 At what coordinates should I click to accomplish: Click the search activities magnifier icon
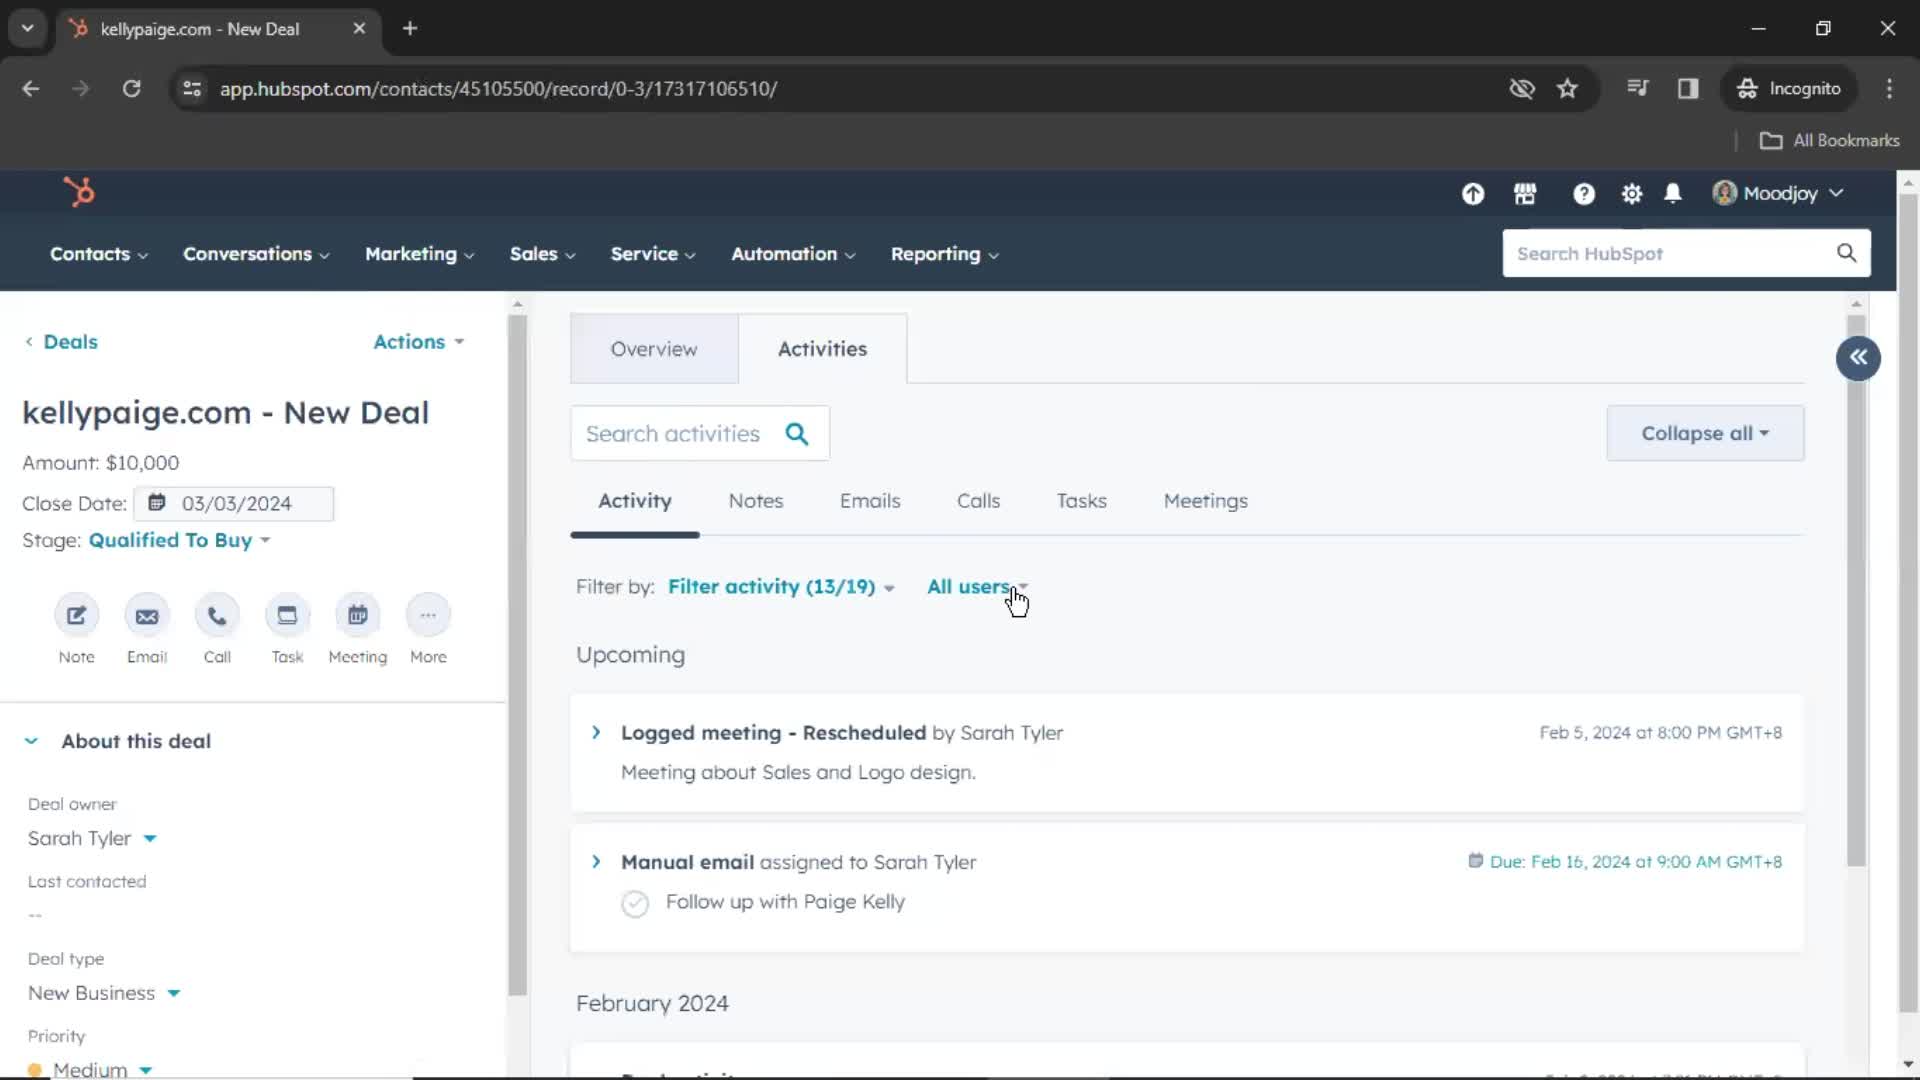(x=796, y=434)
